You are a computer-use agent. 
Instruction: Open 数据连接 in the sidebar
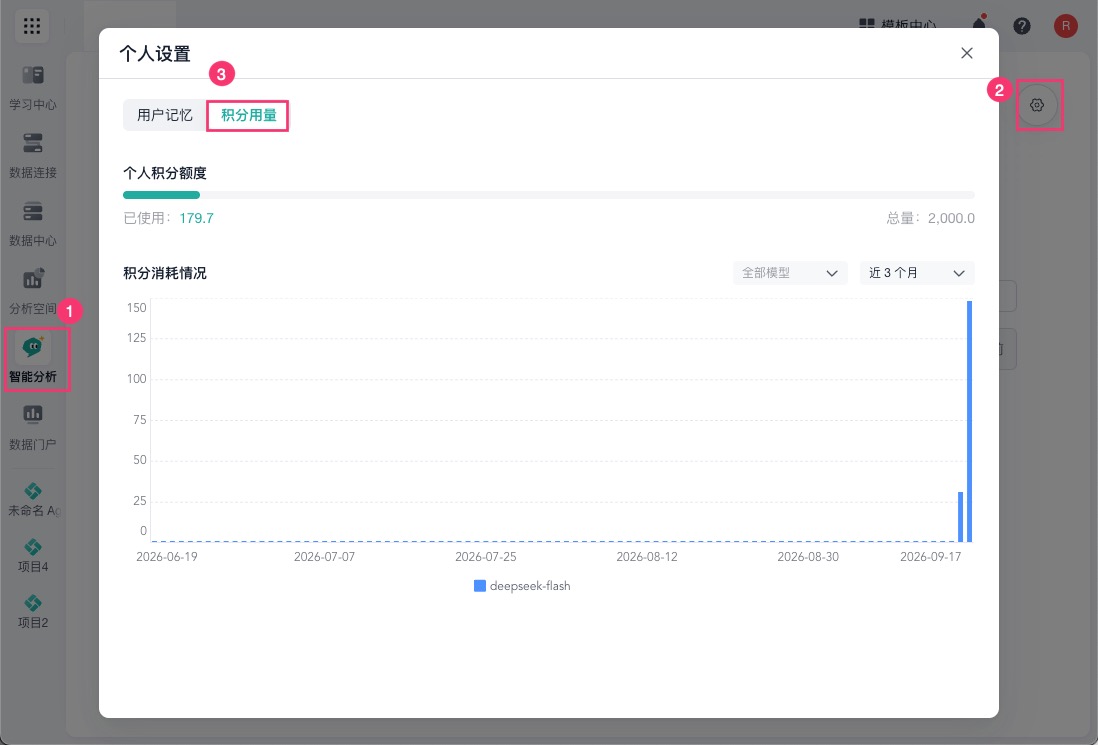33,156
